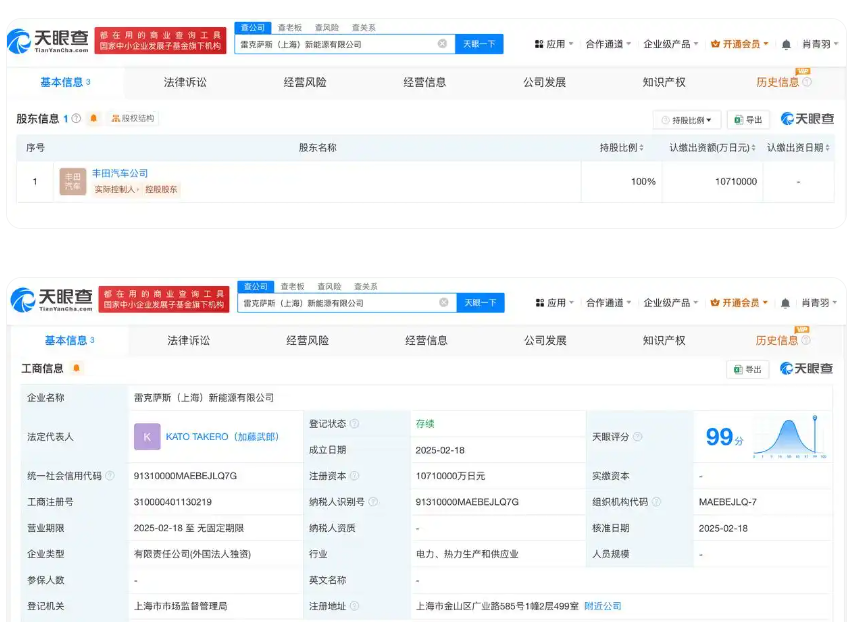Click the 股权结构 button
856x622 pixels.
click(133, 119)
